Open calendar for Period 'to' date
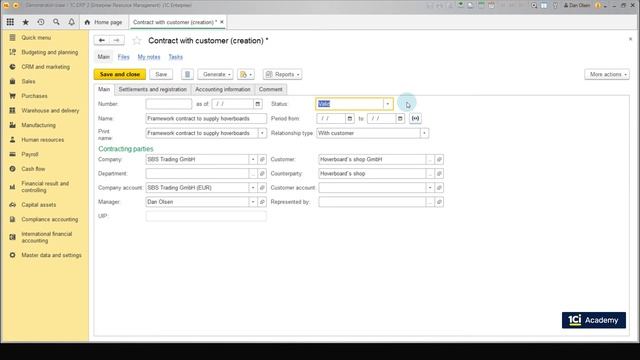 click(400, 118)
